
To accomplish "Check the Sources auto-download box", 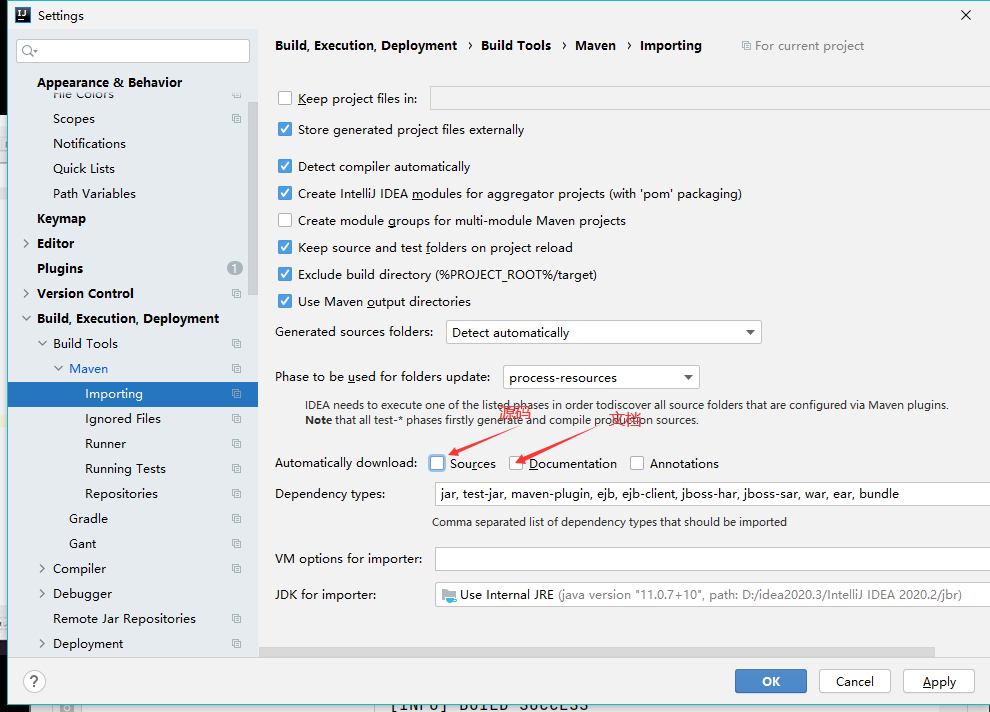I will pos(437,463).
